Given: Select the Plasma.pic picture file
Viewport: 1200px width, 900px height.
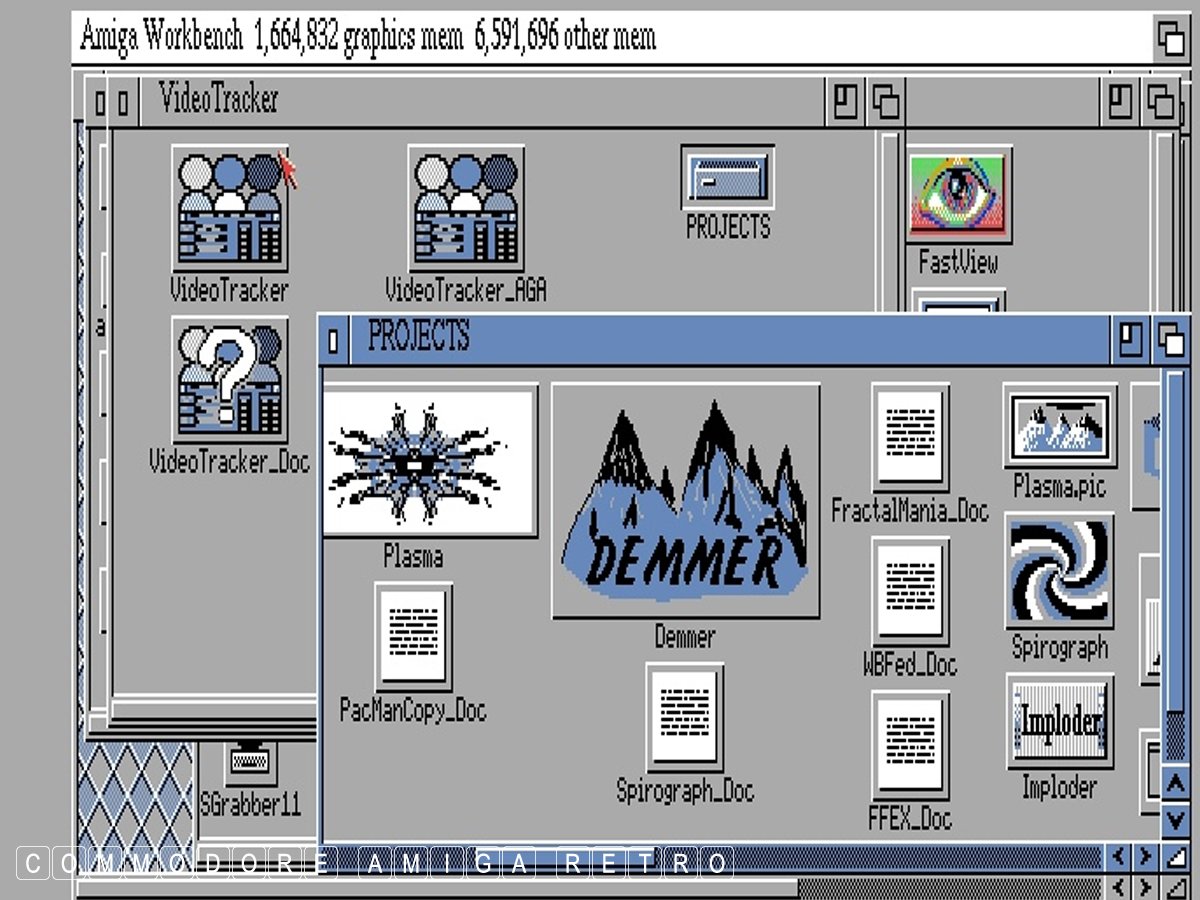Looking at the screenshot, I should click(1059, 426).
